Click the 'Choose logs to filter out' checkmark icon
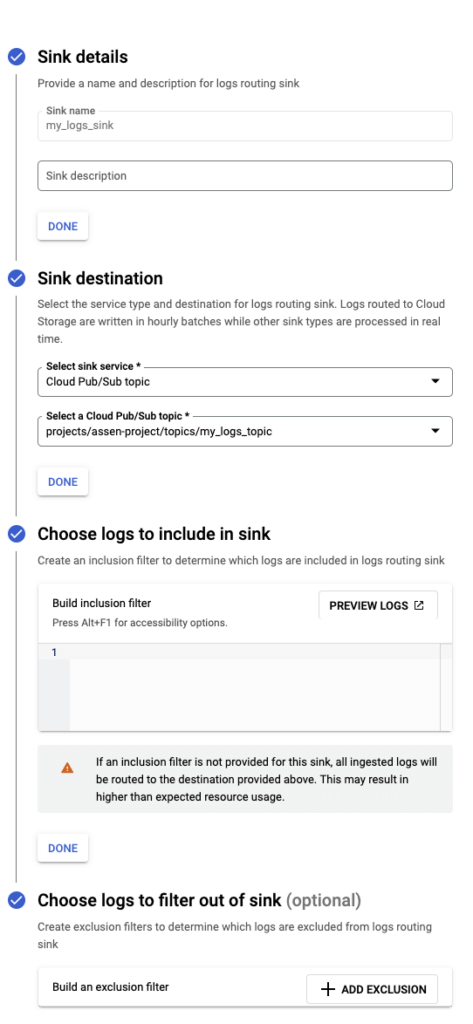 16,901
